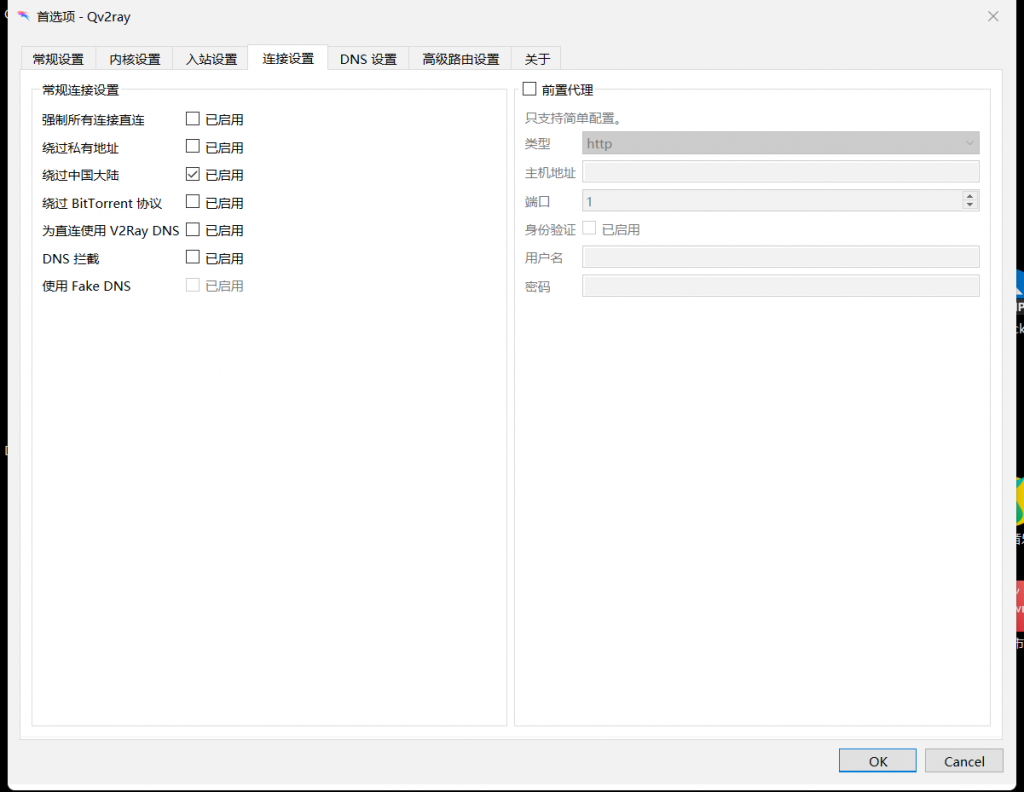Viewport: 1024px width, 792px height.
Task: Open the 内核设置 tab
Action: coord(135,59)
